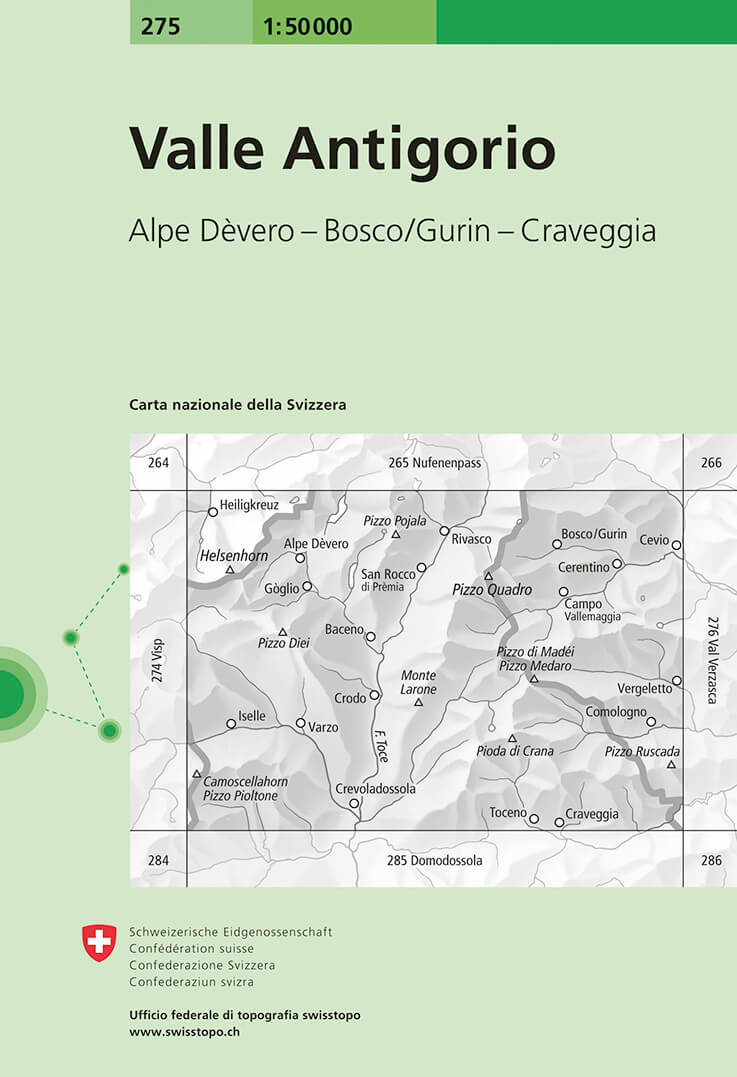737x1077 pixels.
Task: Click the Helsenhorn peak triangle marker
Action: coord(230,570)
